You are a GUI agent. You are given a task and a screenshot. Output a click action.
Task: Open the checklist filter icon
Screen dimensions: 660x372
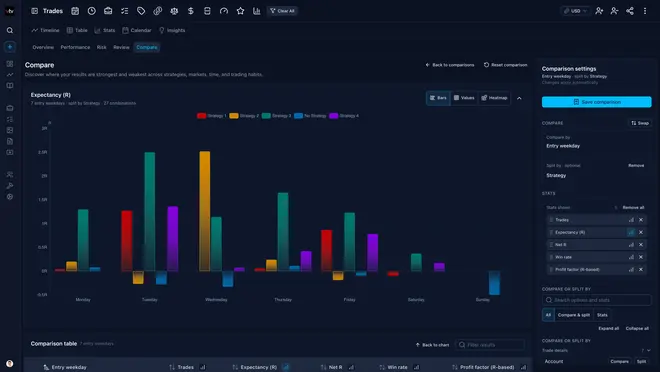pyautogui.click(x=125, y=11)
